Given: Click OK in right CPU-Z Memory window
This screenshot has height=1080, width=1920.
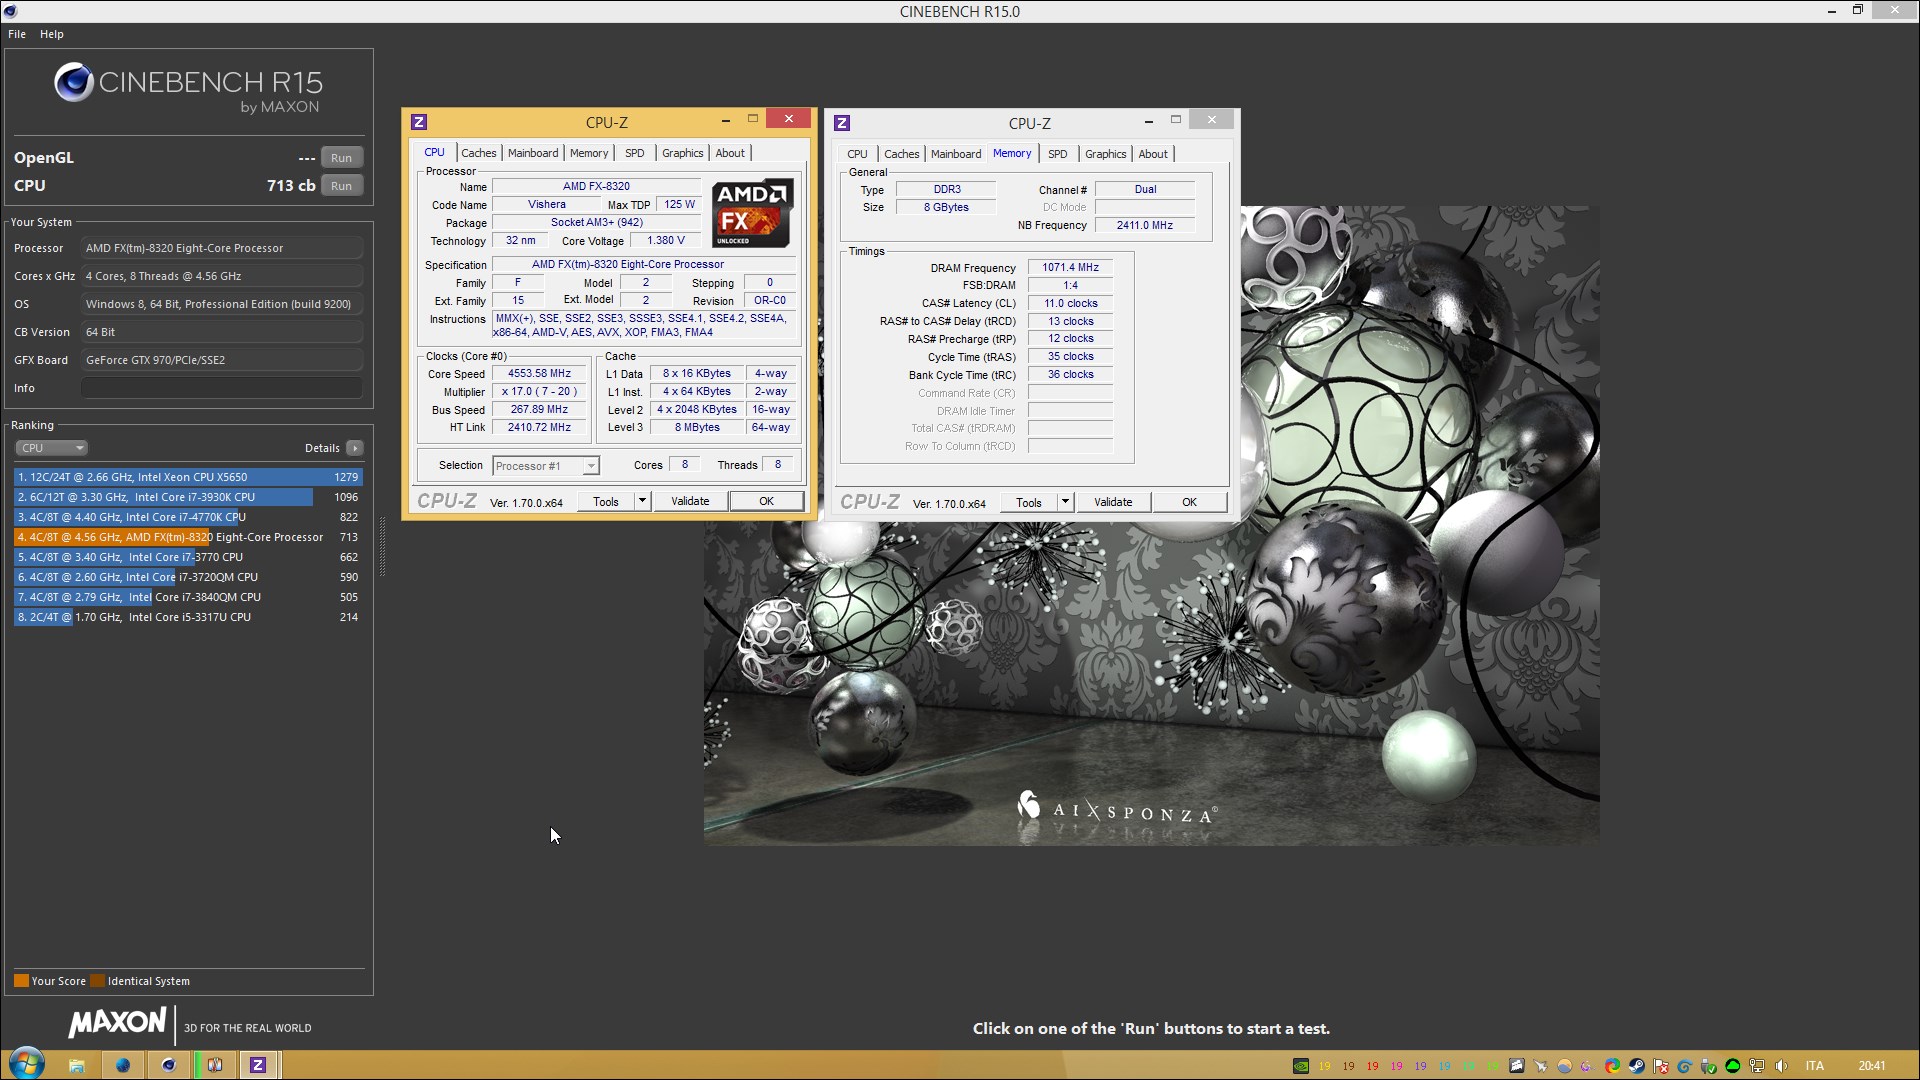Looking at the screenshot, I should pyautogui.click(x=1189, y=502).
